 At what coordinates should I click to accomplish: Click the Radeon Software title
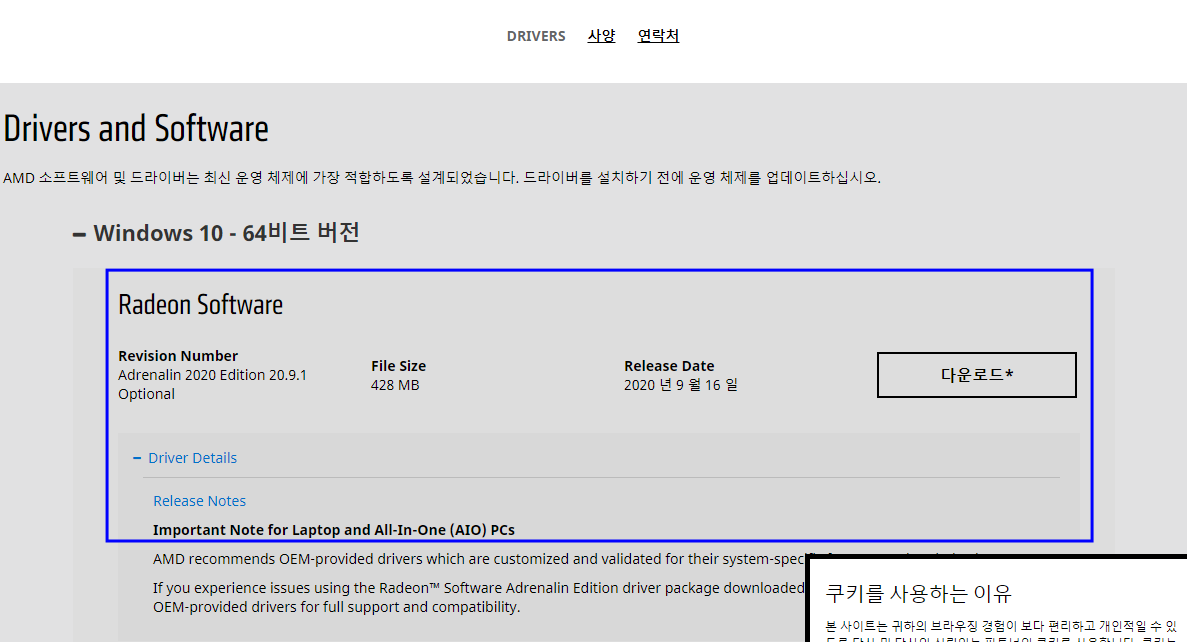pos(201,304)
